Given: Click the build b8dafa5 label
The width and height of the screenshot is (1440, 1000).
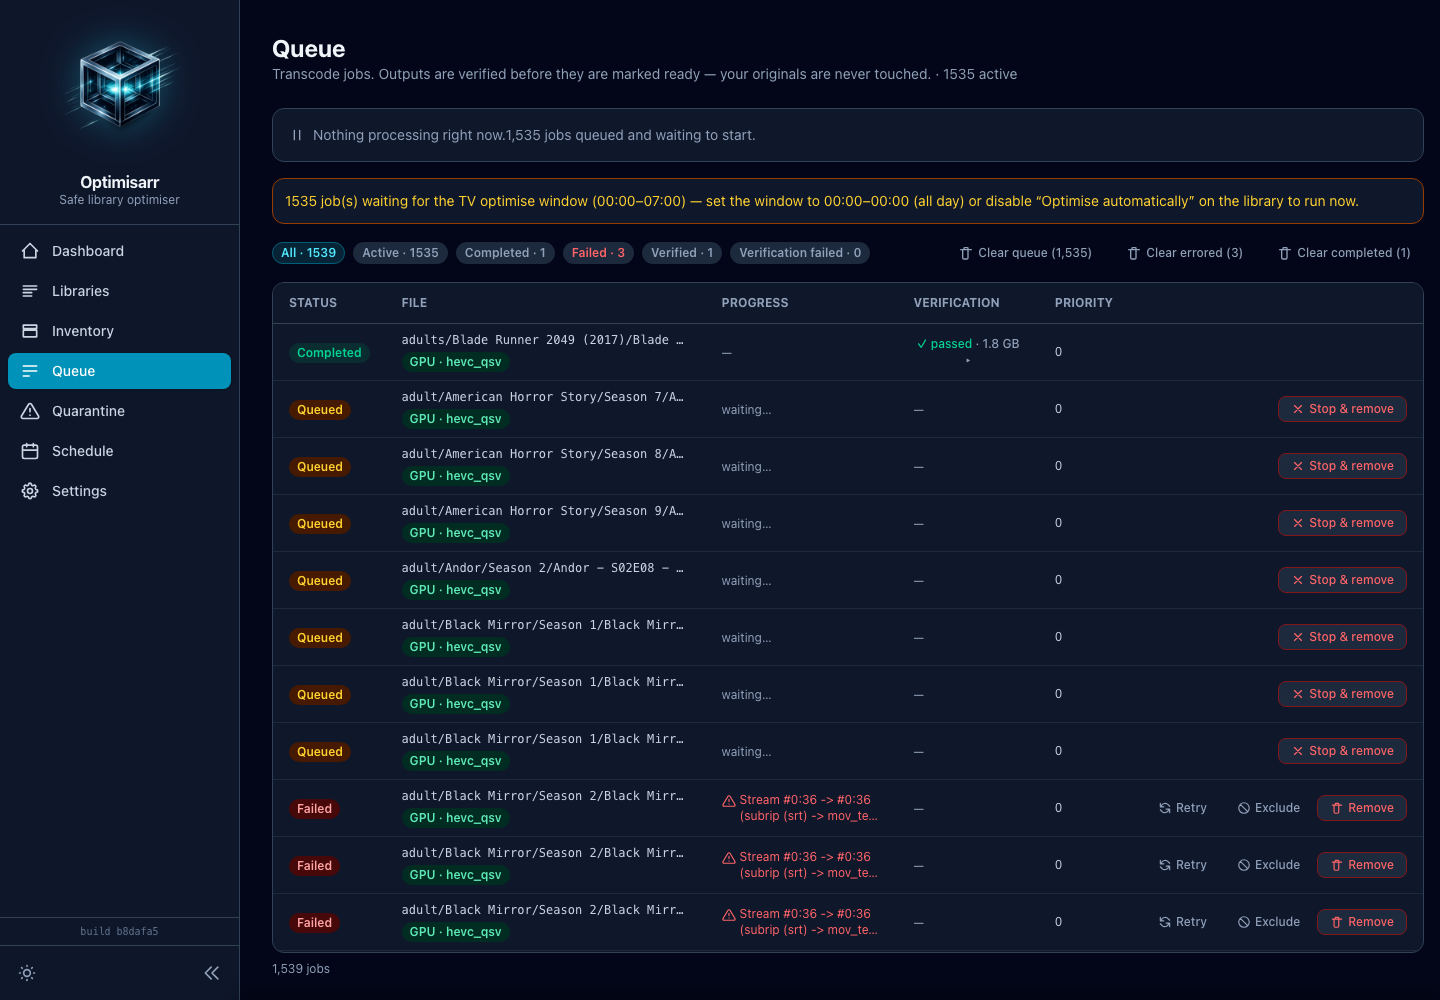Looking at the screenshot, I should tap(119, 931).
